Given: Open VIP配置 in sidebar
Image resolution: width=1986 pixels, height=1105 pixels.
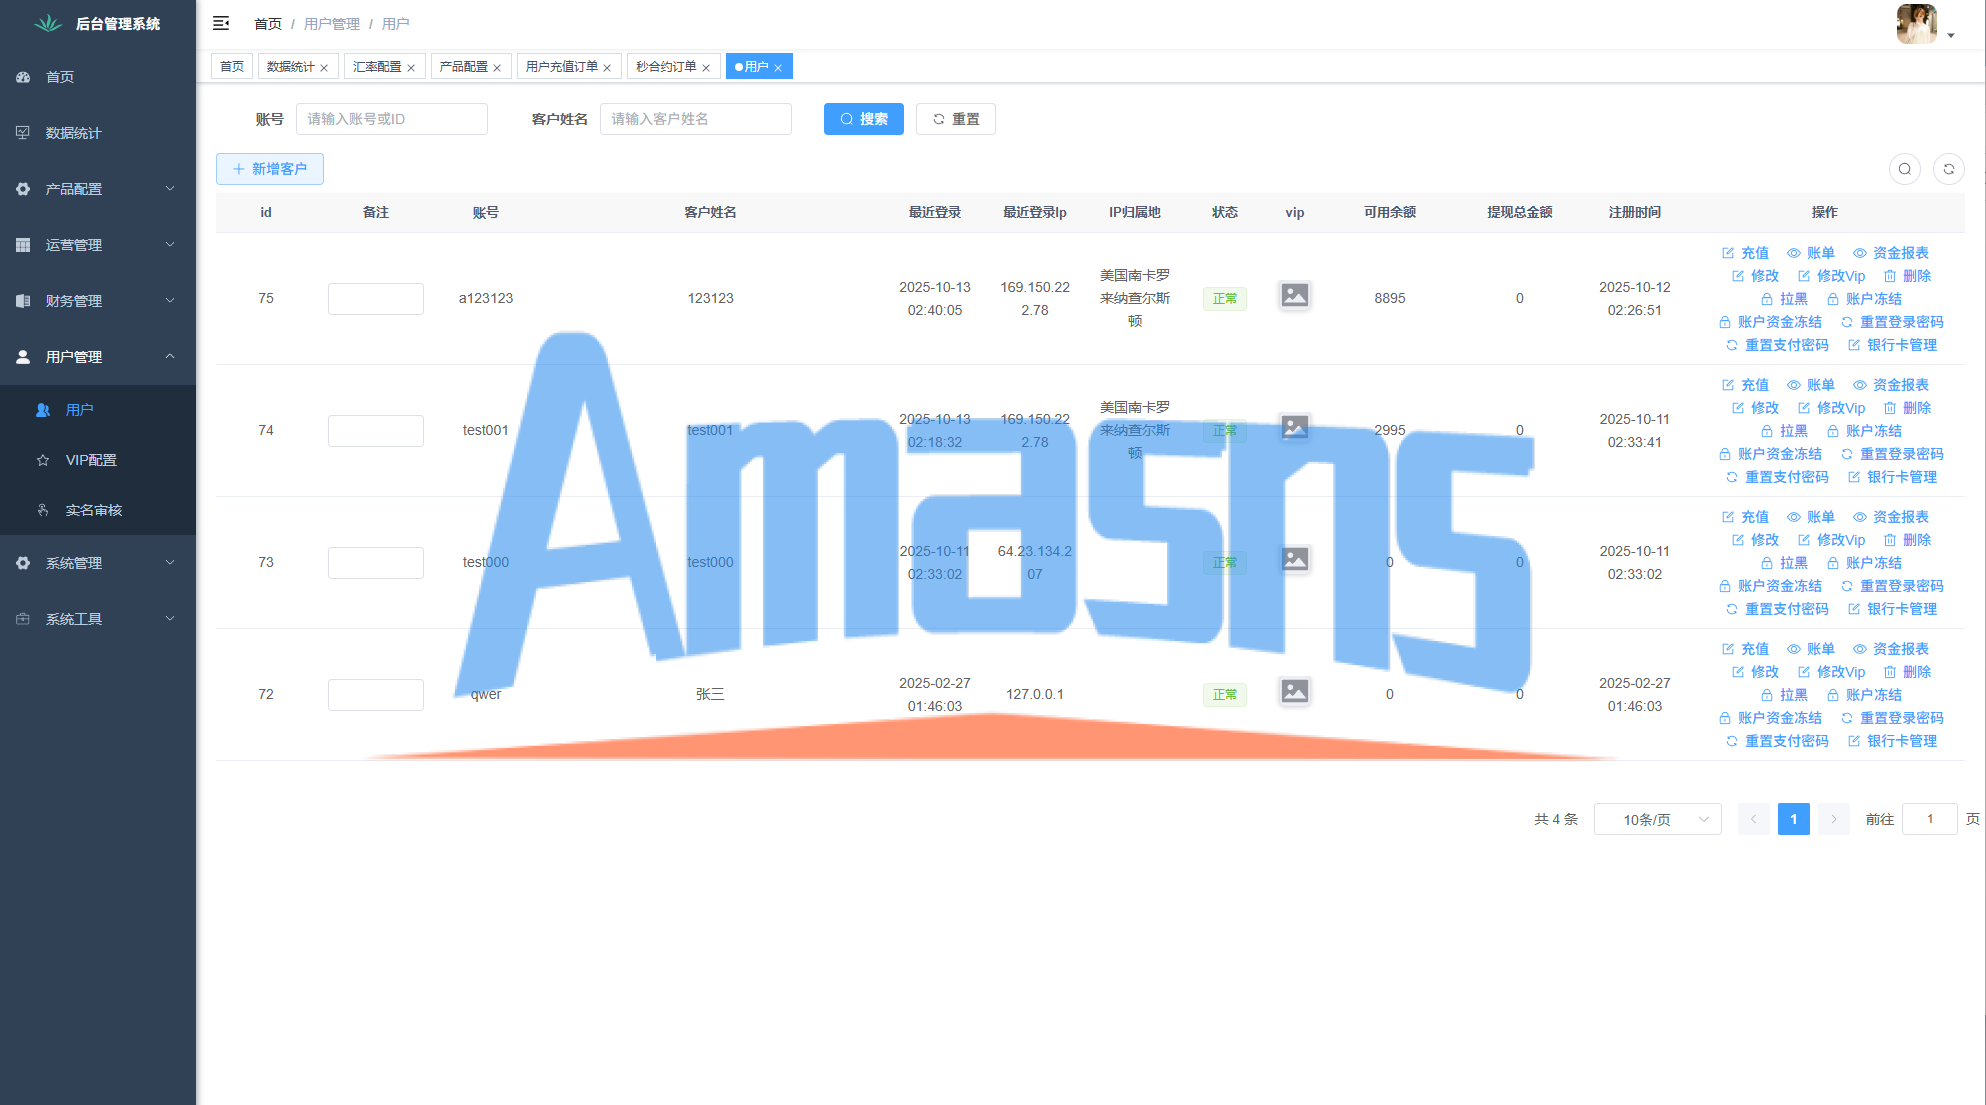Looking at the screenshot, I should pos(91,460).
